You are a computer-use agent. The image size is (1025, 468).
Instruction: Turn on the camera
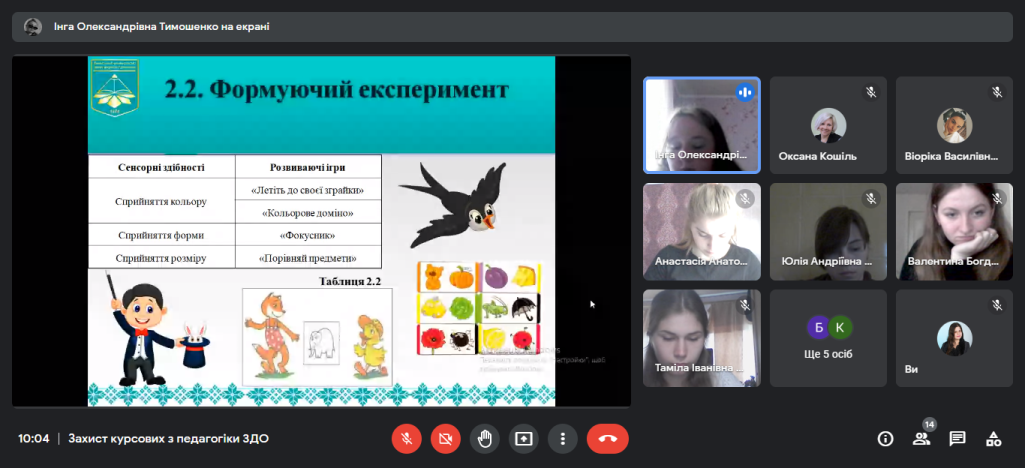coord(445,439)
